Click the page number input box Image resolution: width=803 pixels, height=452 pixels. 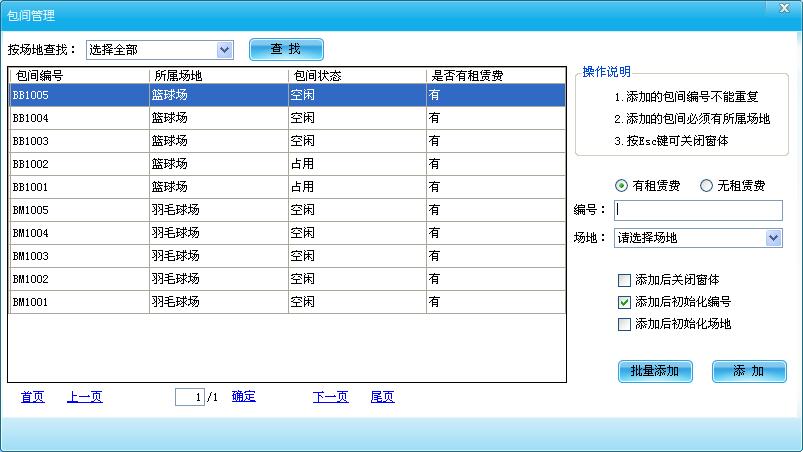189,397
